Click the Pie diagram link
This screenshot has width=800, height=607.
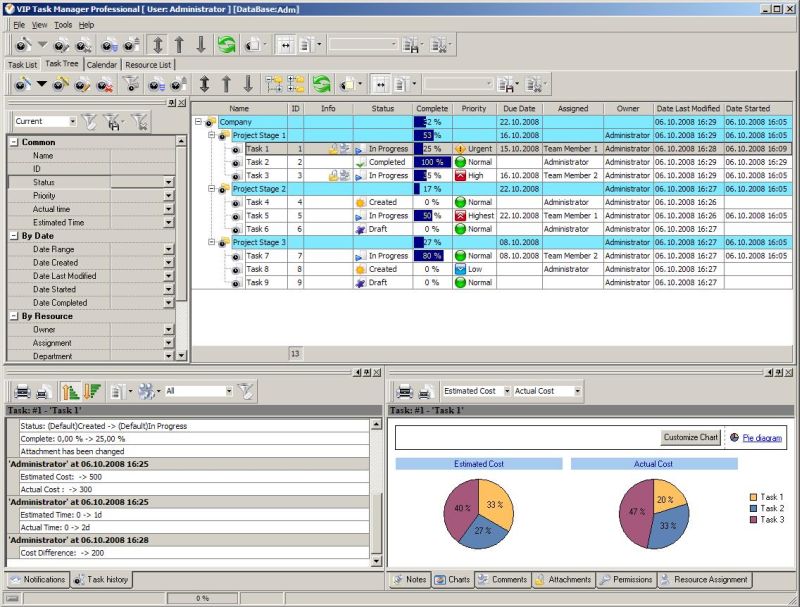[x=764, y=437]
